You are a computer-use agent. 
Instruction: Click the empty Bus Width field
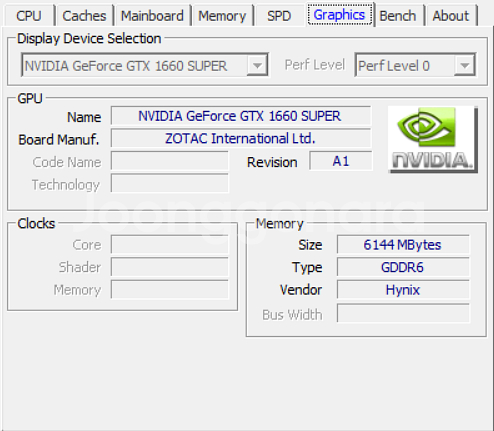pyautogui.click(x=403, y=313)
